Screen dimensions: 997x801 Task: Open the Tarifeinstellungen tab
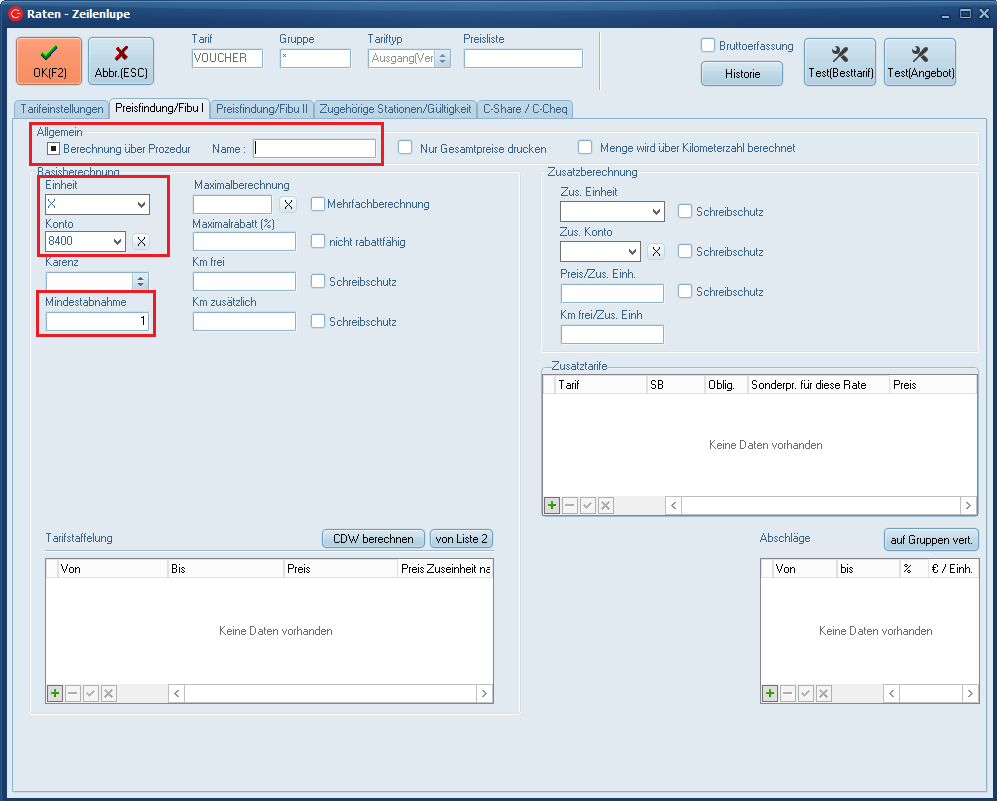click(61, 108)
